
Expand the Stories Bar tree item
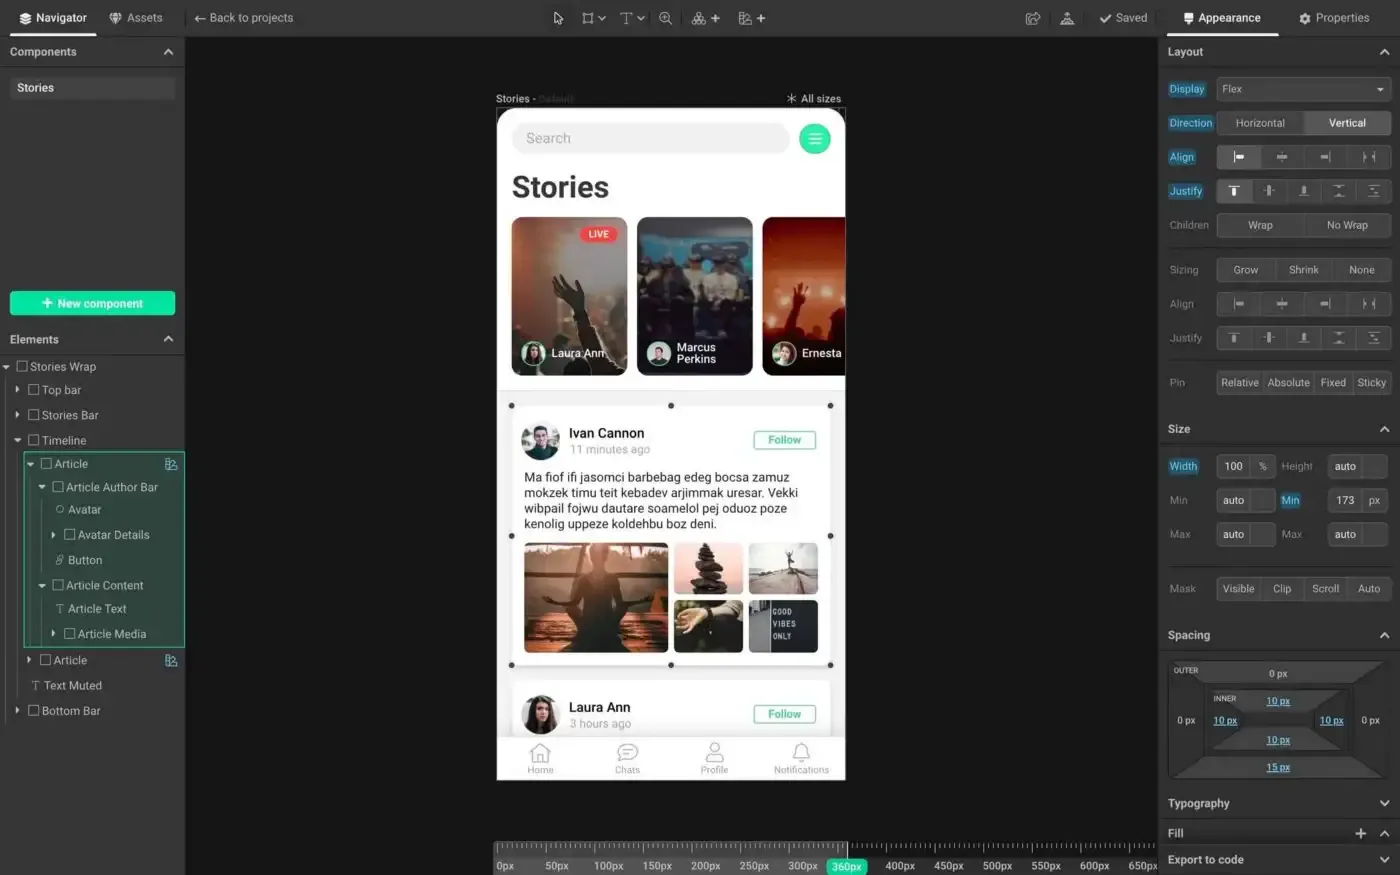click(x=17, y=415)
